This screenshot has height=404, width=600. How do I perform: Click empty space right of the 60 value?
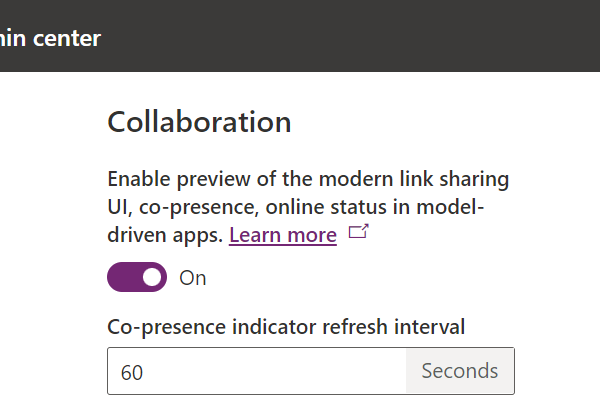280,372
